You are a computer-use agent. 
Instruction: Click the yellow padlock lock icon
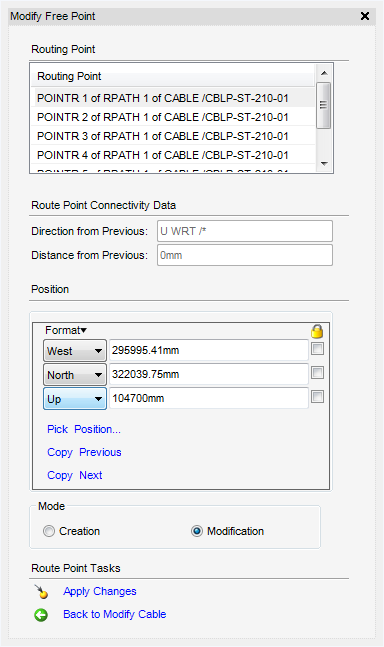pos(317,331)
